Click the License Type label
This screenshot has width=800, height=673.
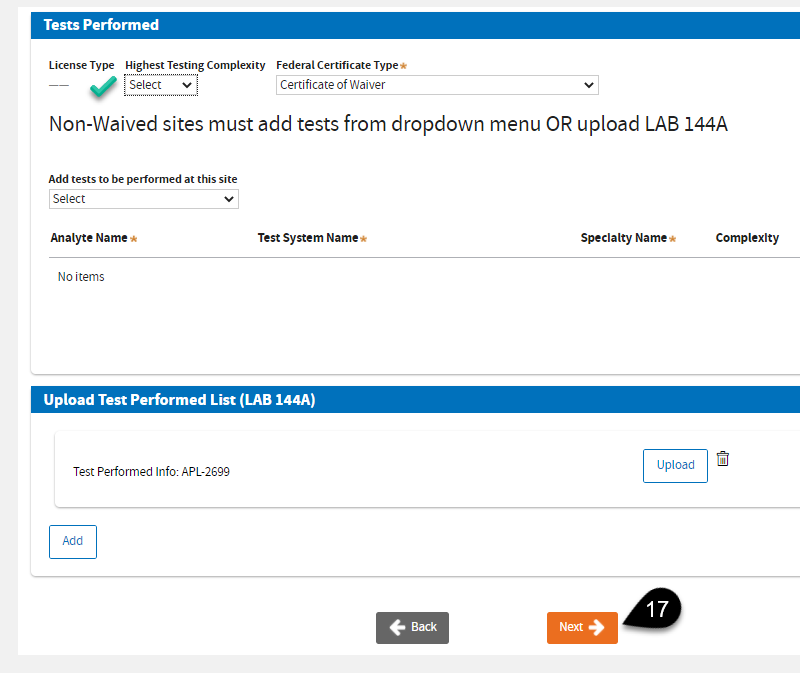82,65
